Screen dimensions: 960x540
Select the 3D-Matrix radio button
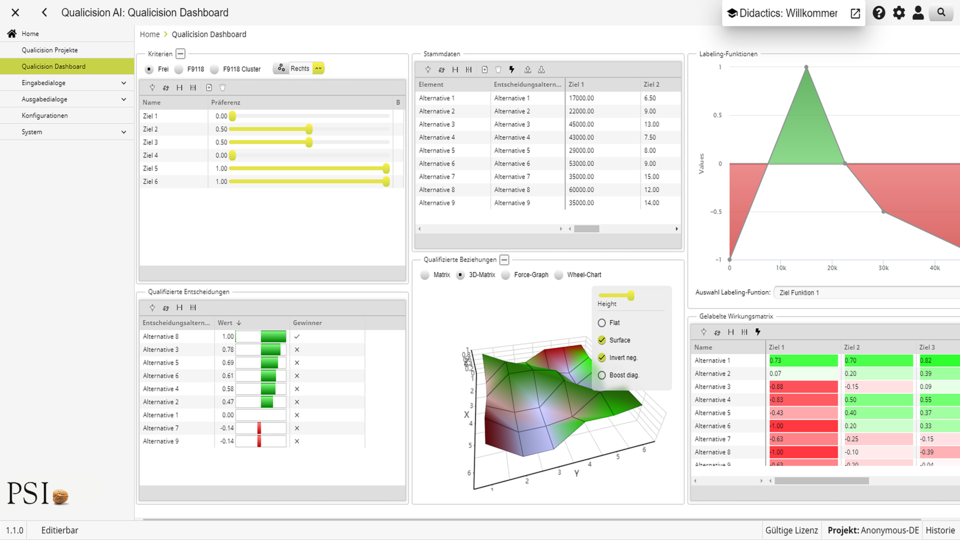click(460, 275)
